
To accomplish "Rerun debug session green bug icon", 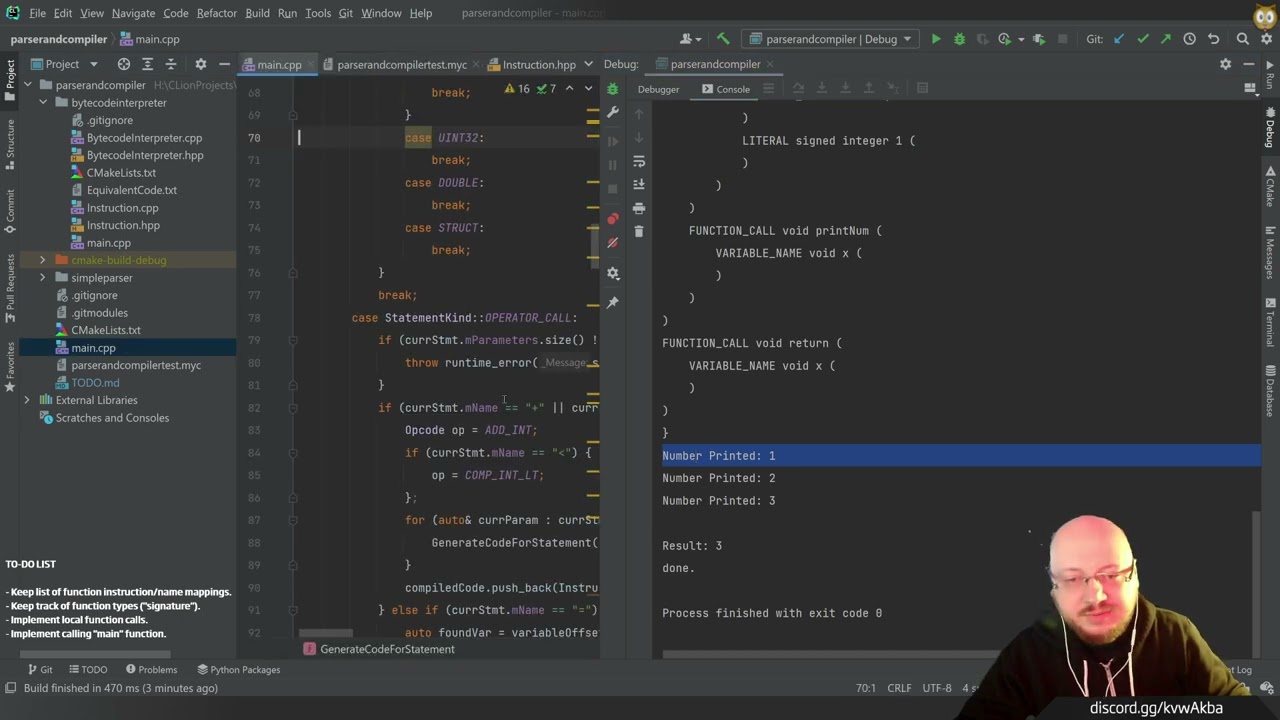I will click(x=613, y=89).
